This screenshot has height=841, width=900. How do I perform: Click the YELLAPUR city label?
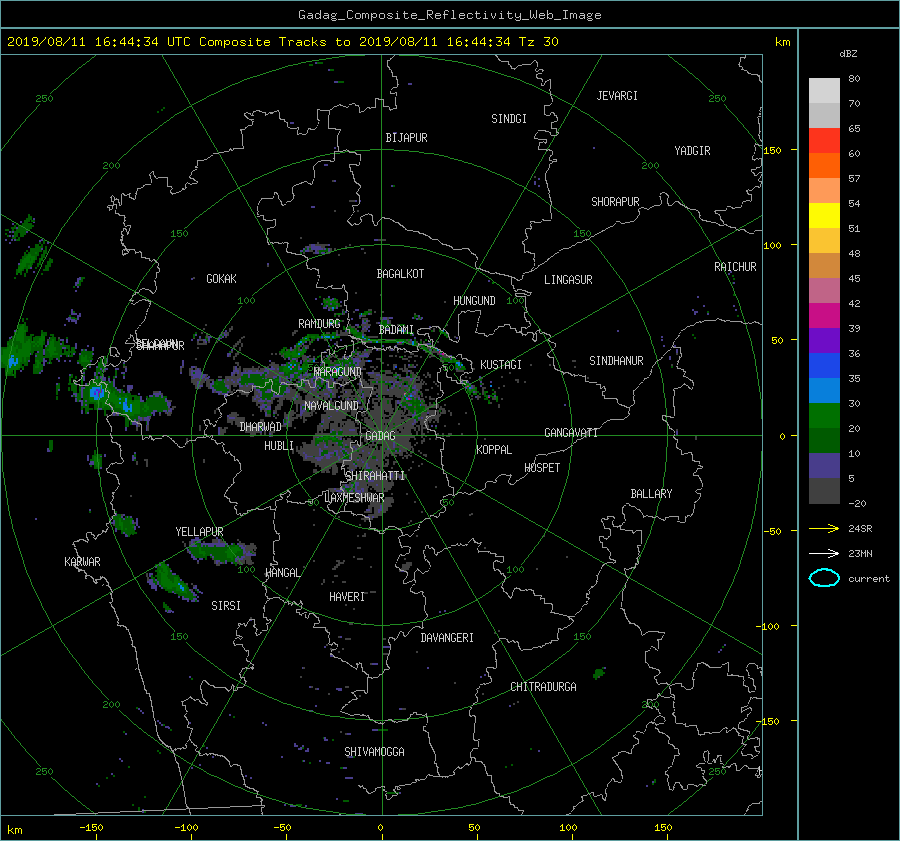[199, 532]
